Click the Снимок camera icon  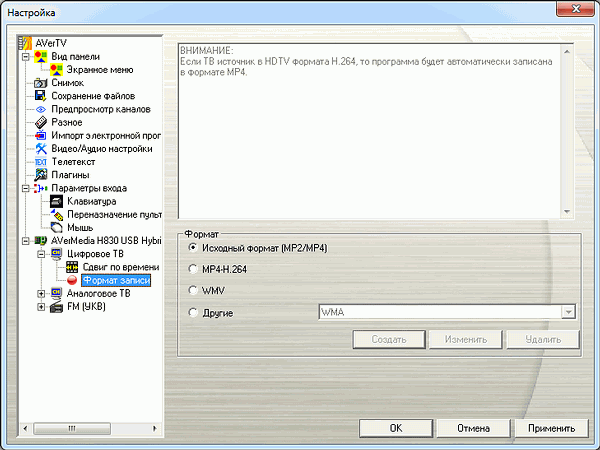tap(41, 83)
